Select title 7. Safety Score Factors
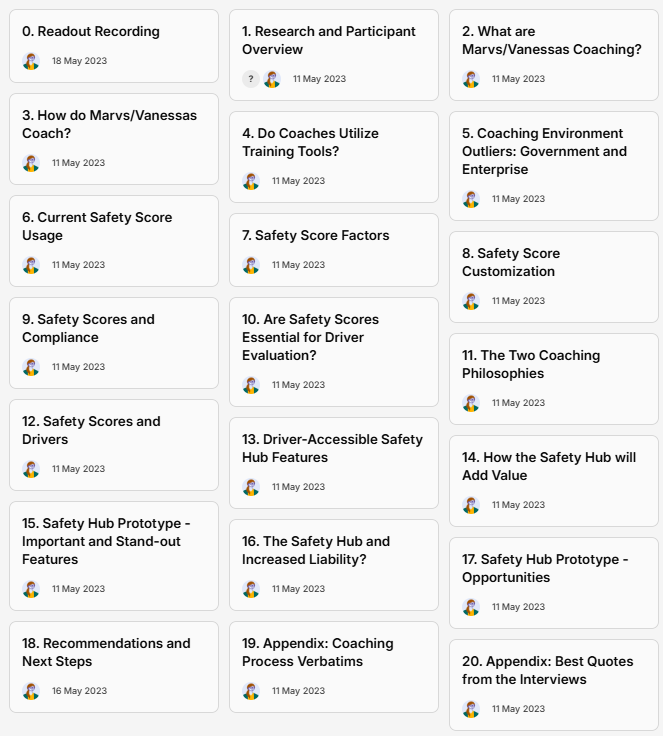 pyautogui.click(x=316, y=235)
